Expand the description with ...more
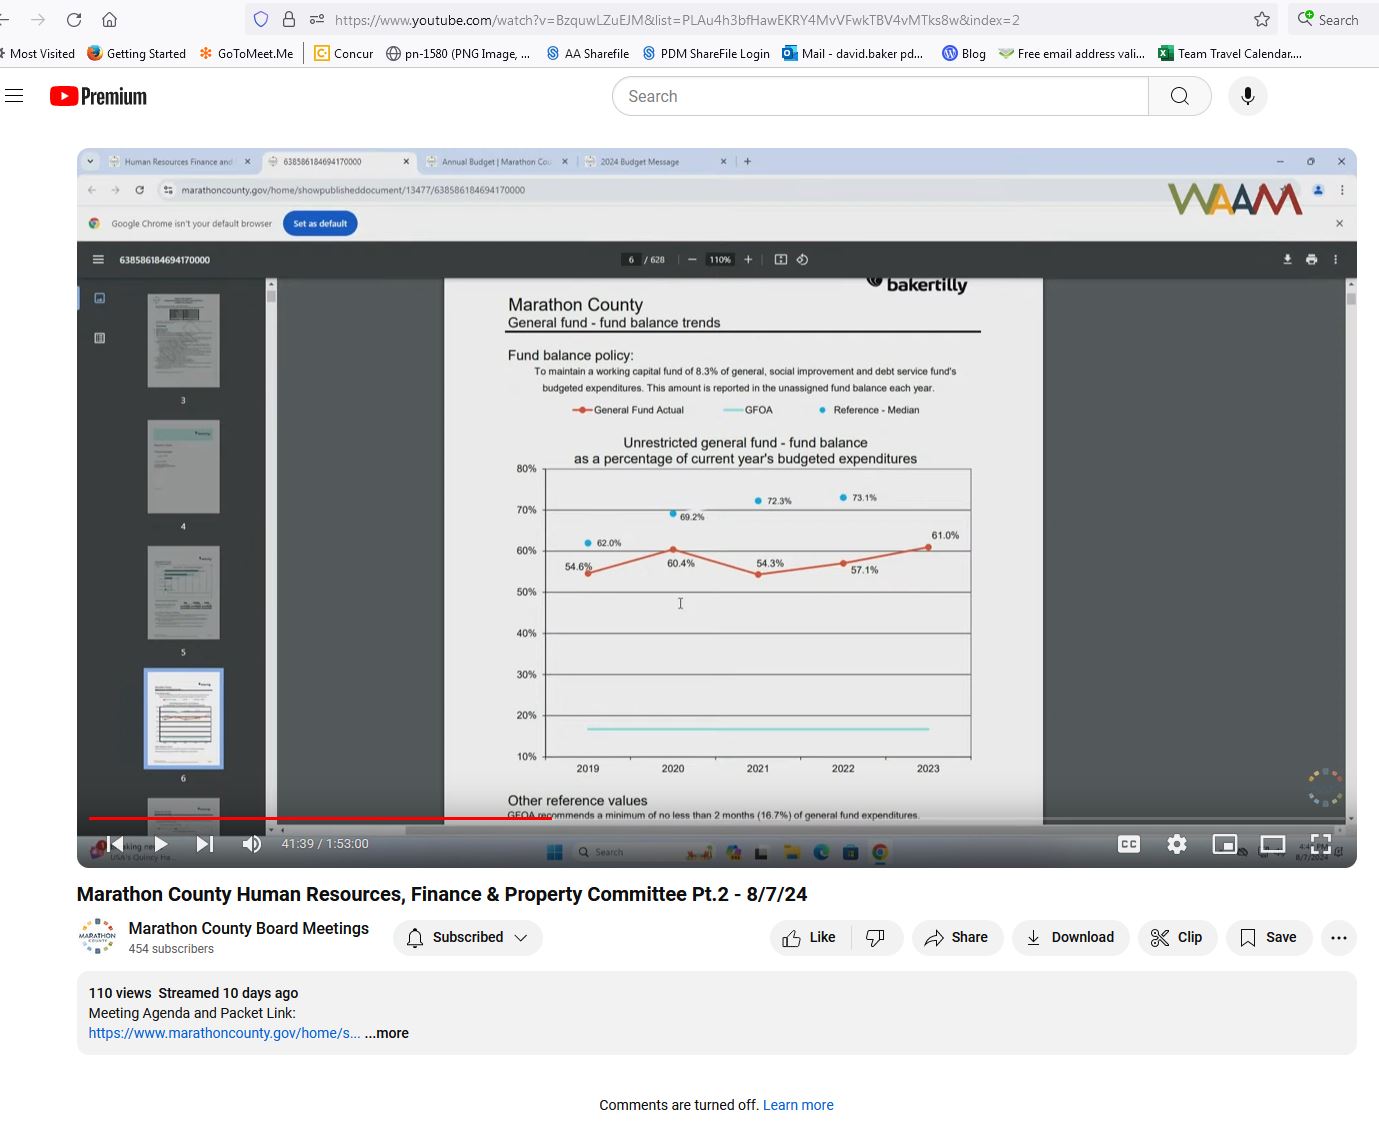The image size is (1379, 1129). click(386, 1033)
